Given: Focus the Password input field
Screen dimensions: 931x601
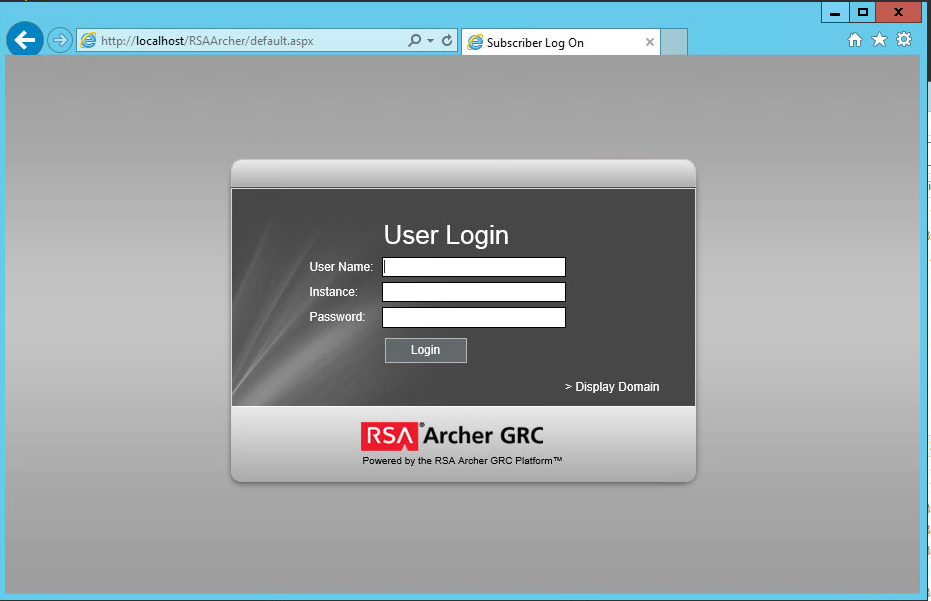Looking at the screenshot, I should tap(474, 317).
